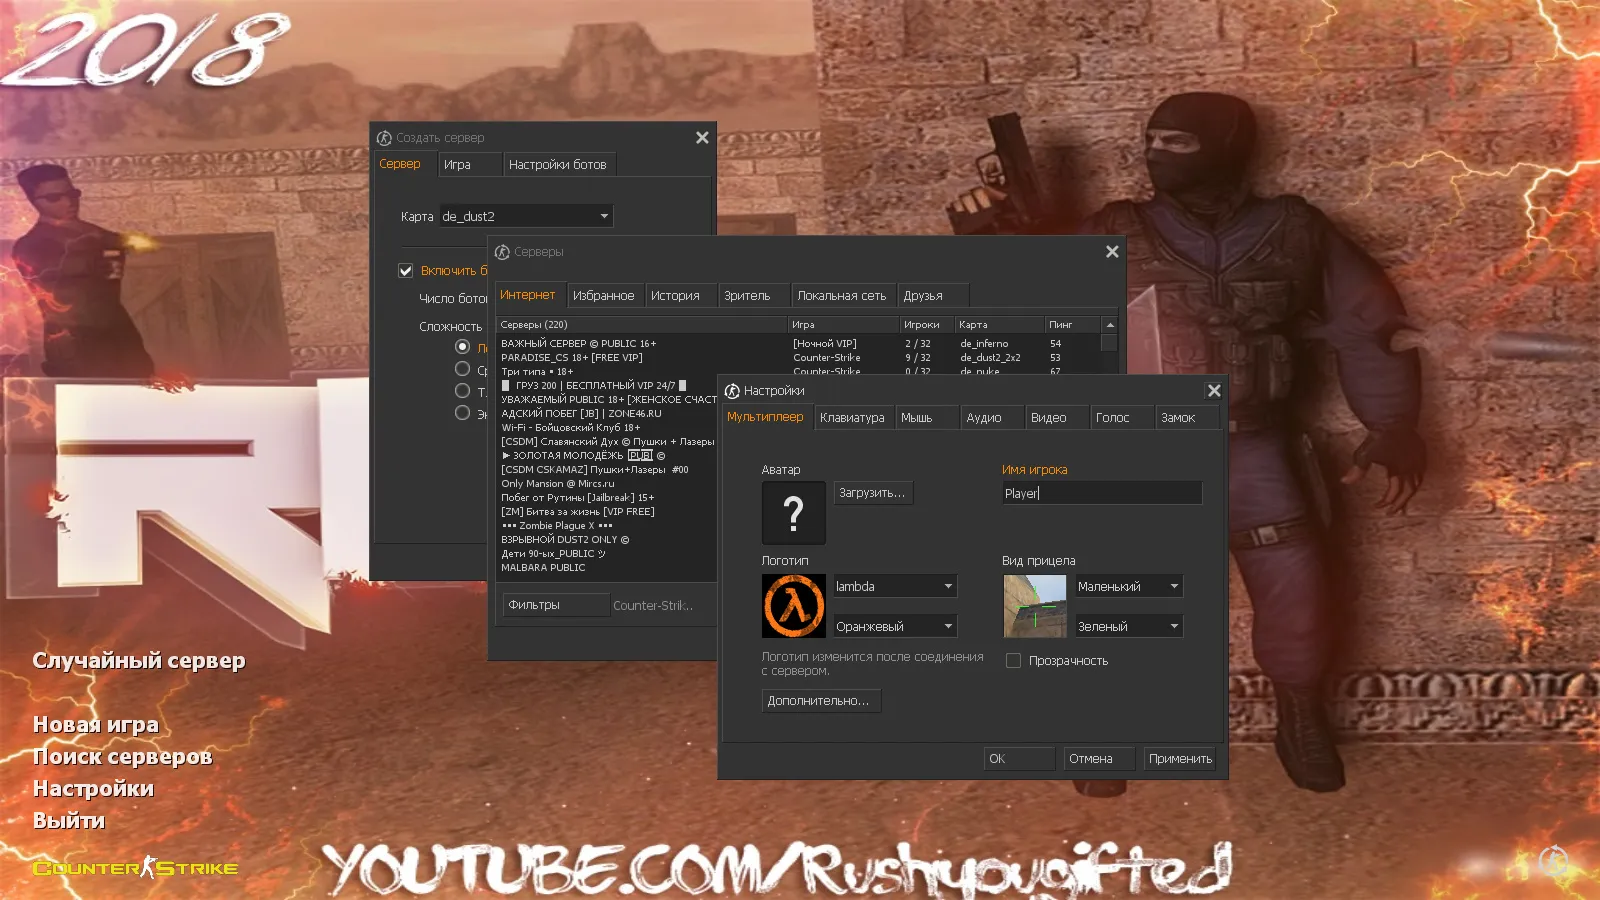This screenshot has height=900, width=1600.
Task: Uncheck the Включить bots checkbox
Action: coord(406,271)
